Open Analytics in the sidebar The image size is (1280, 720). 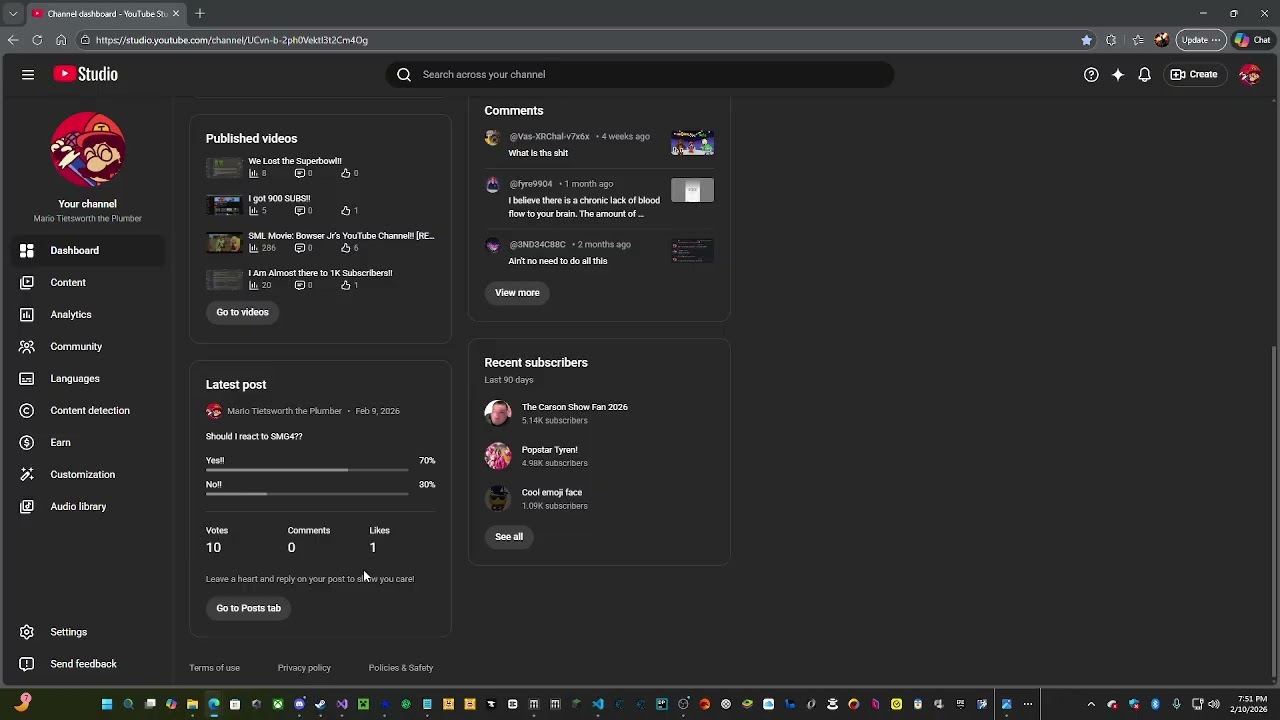(87, 314)
